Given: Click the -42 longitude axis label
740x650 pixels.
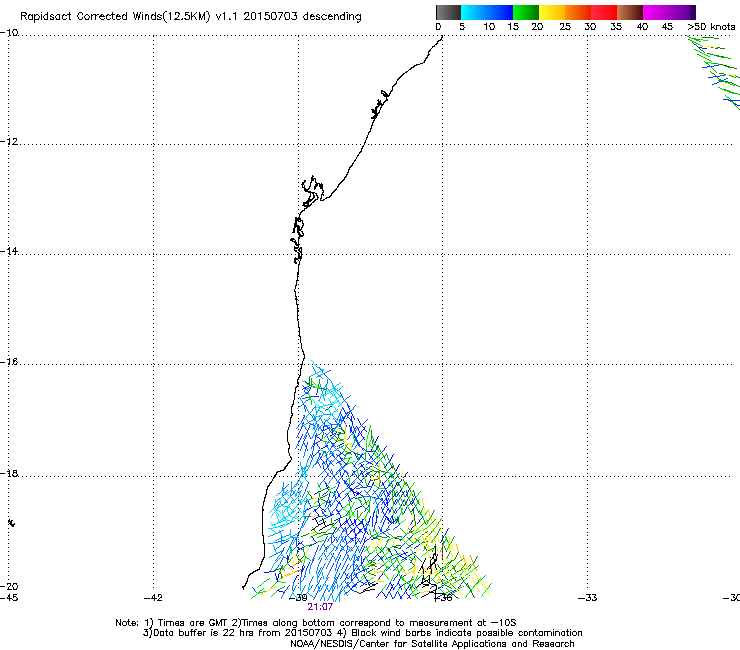Looking at the screenshot, I should 153,598.
